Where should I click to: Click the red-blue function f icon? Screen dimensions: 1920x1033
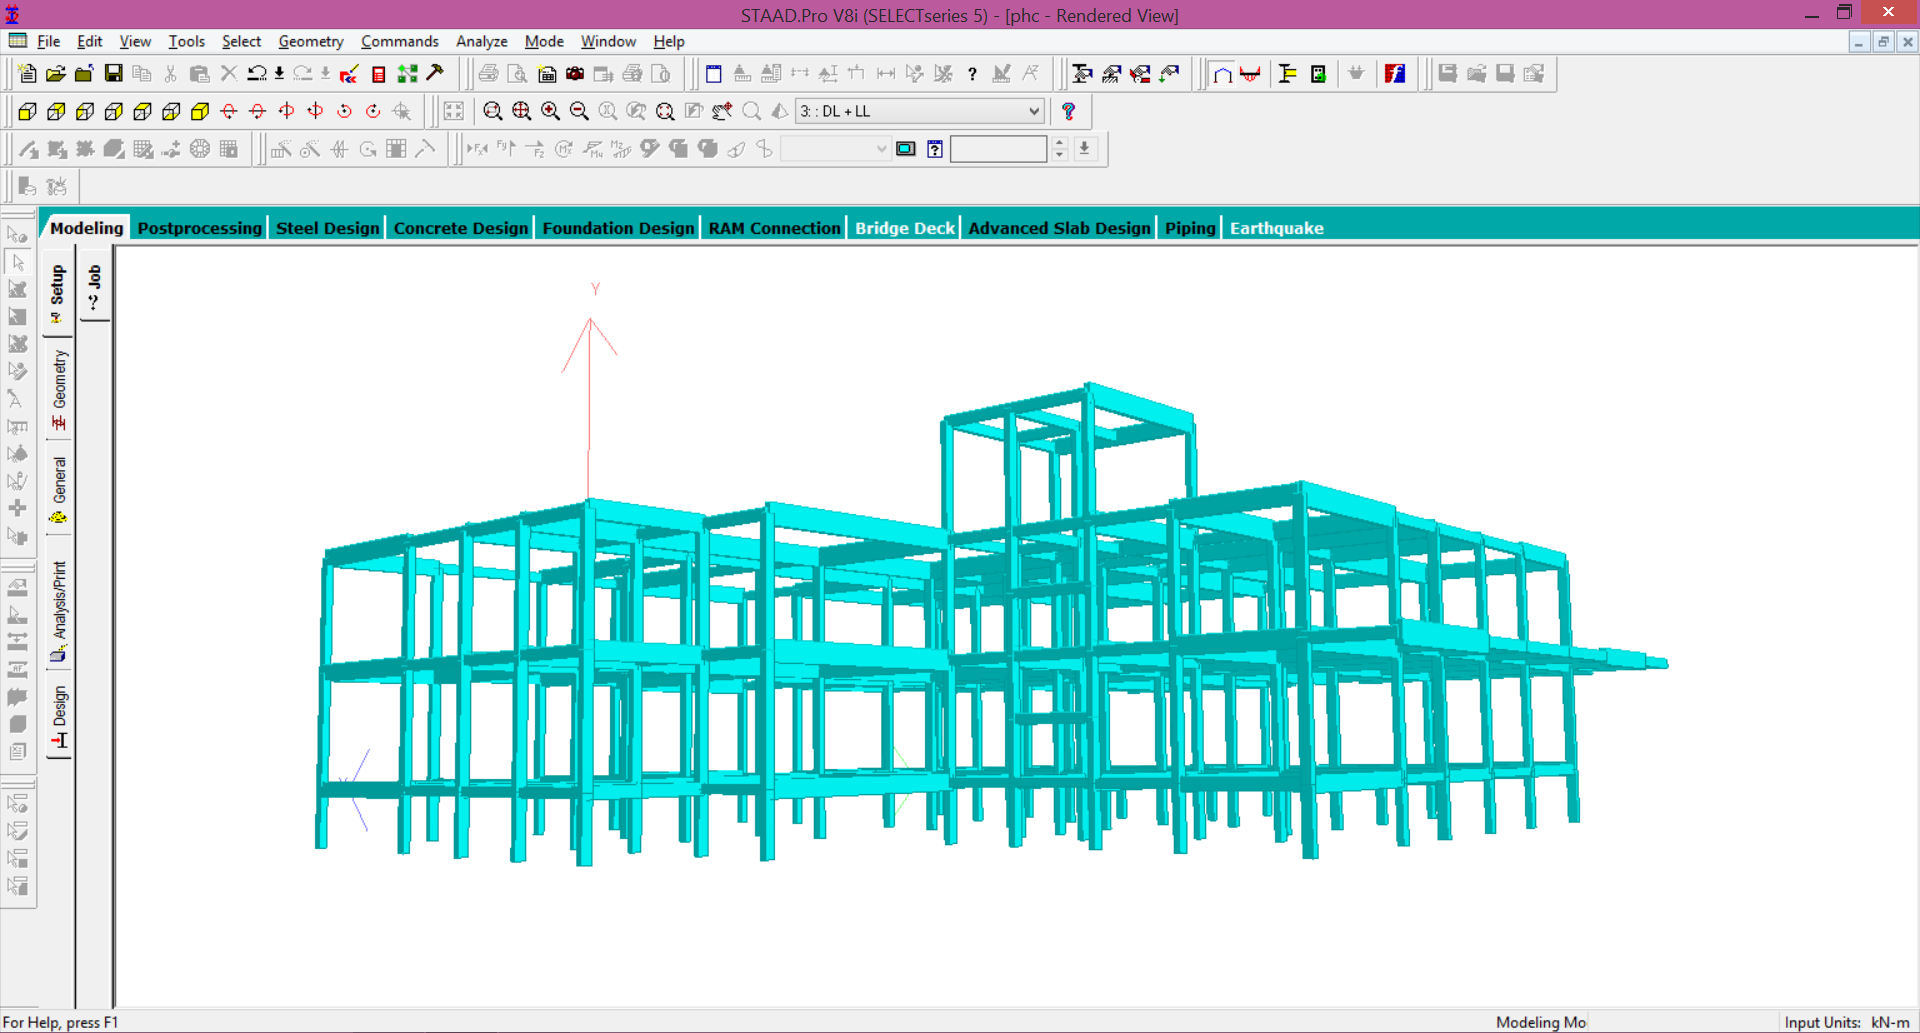point(1395,74)
